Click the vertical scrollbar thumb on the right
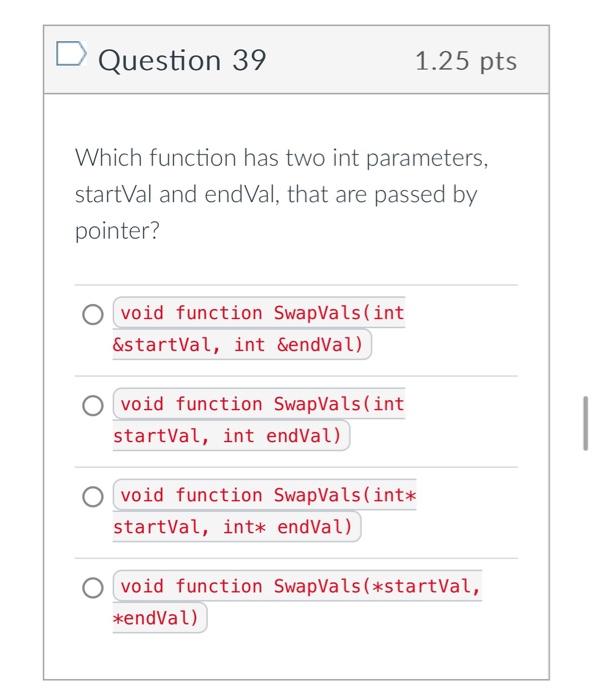Viewport: 593px width, 700px height. click(x=585, y=423)
